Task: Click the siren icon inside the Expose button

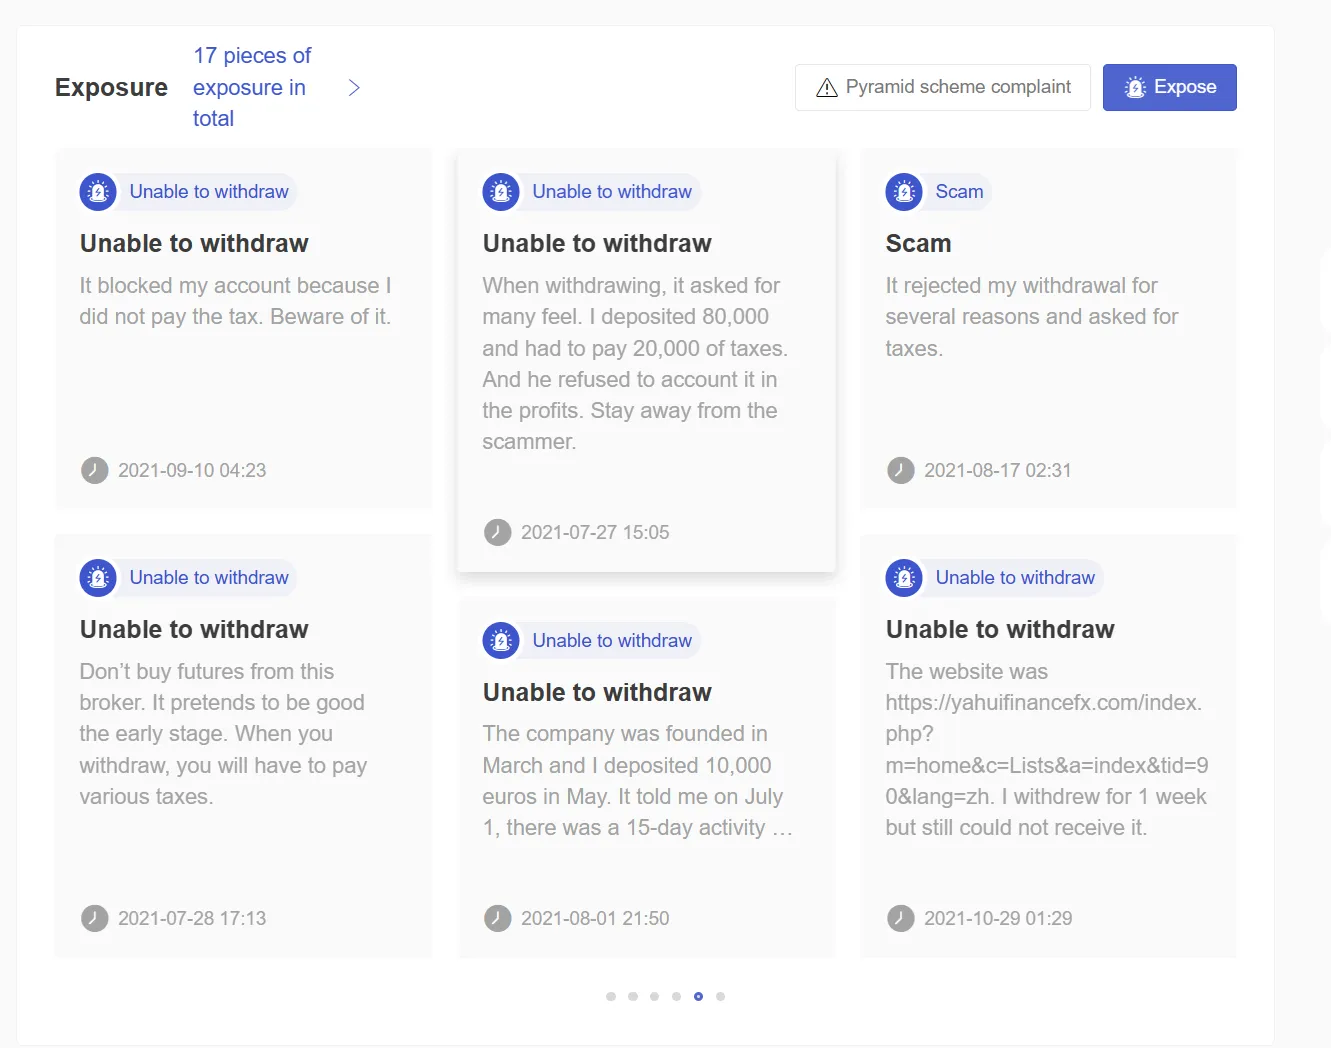Action: [x=1135, y=88]
